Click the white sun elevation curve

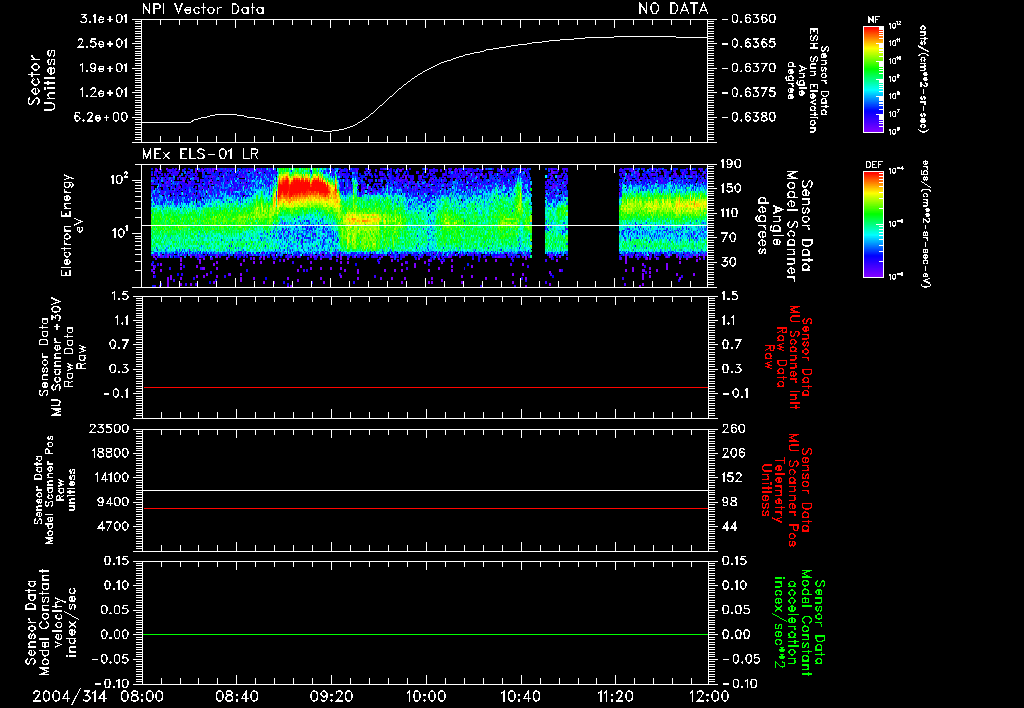[424, 71]
